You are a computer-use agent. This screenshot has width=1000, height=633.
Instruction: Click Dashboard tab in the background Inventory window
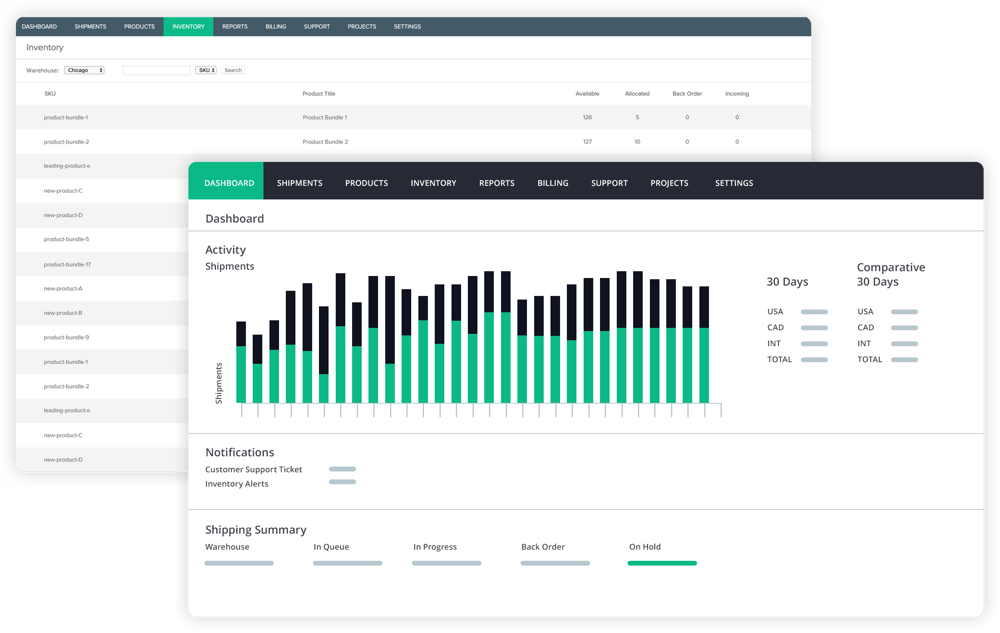(39, 27)
